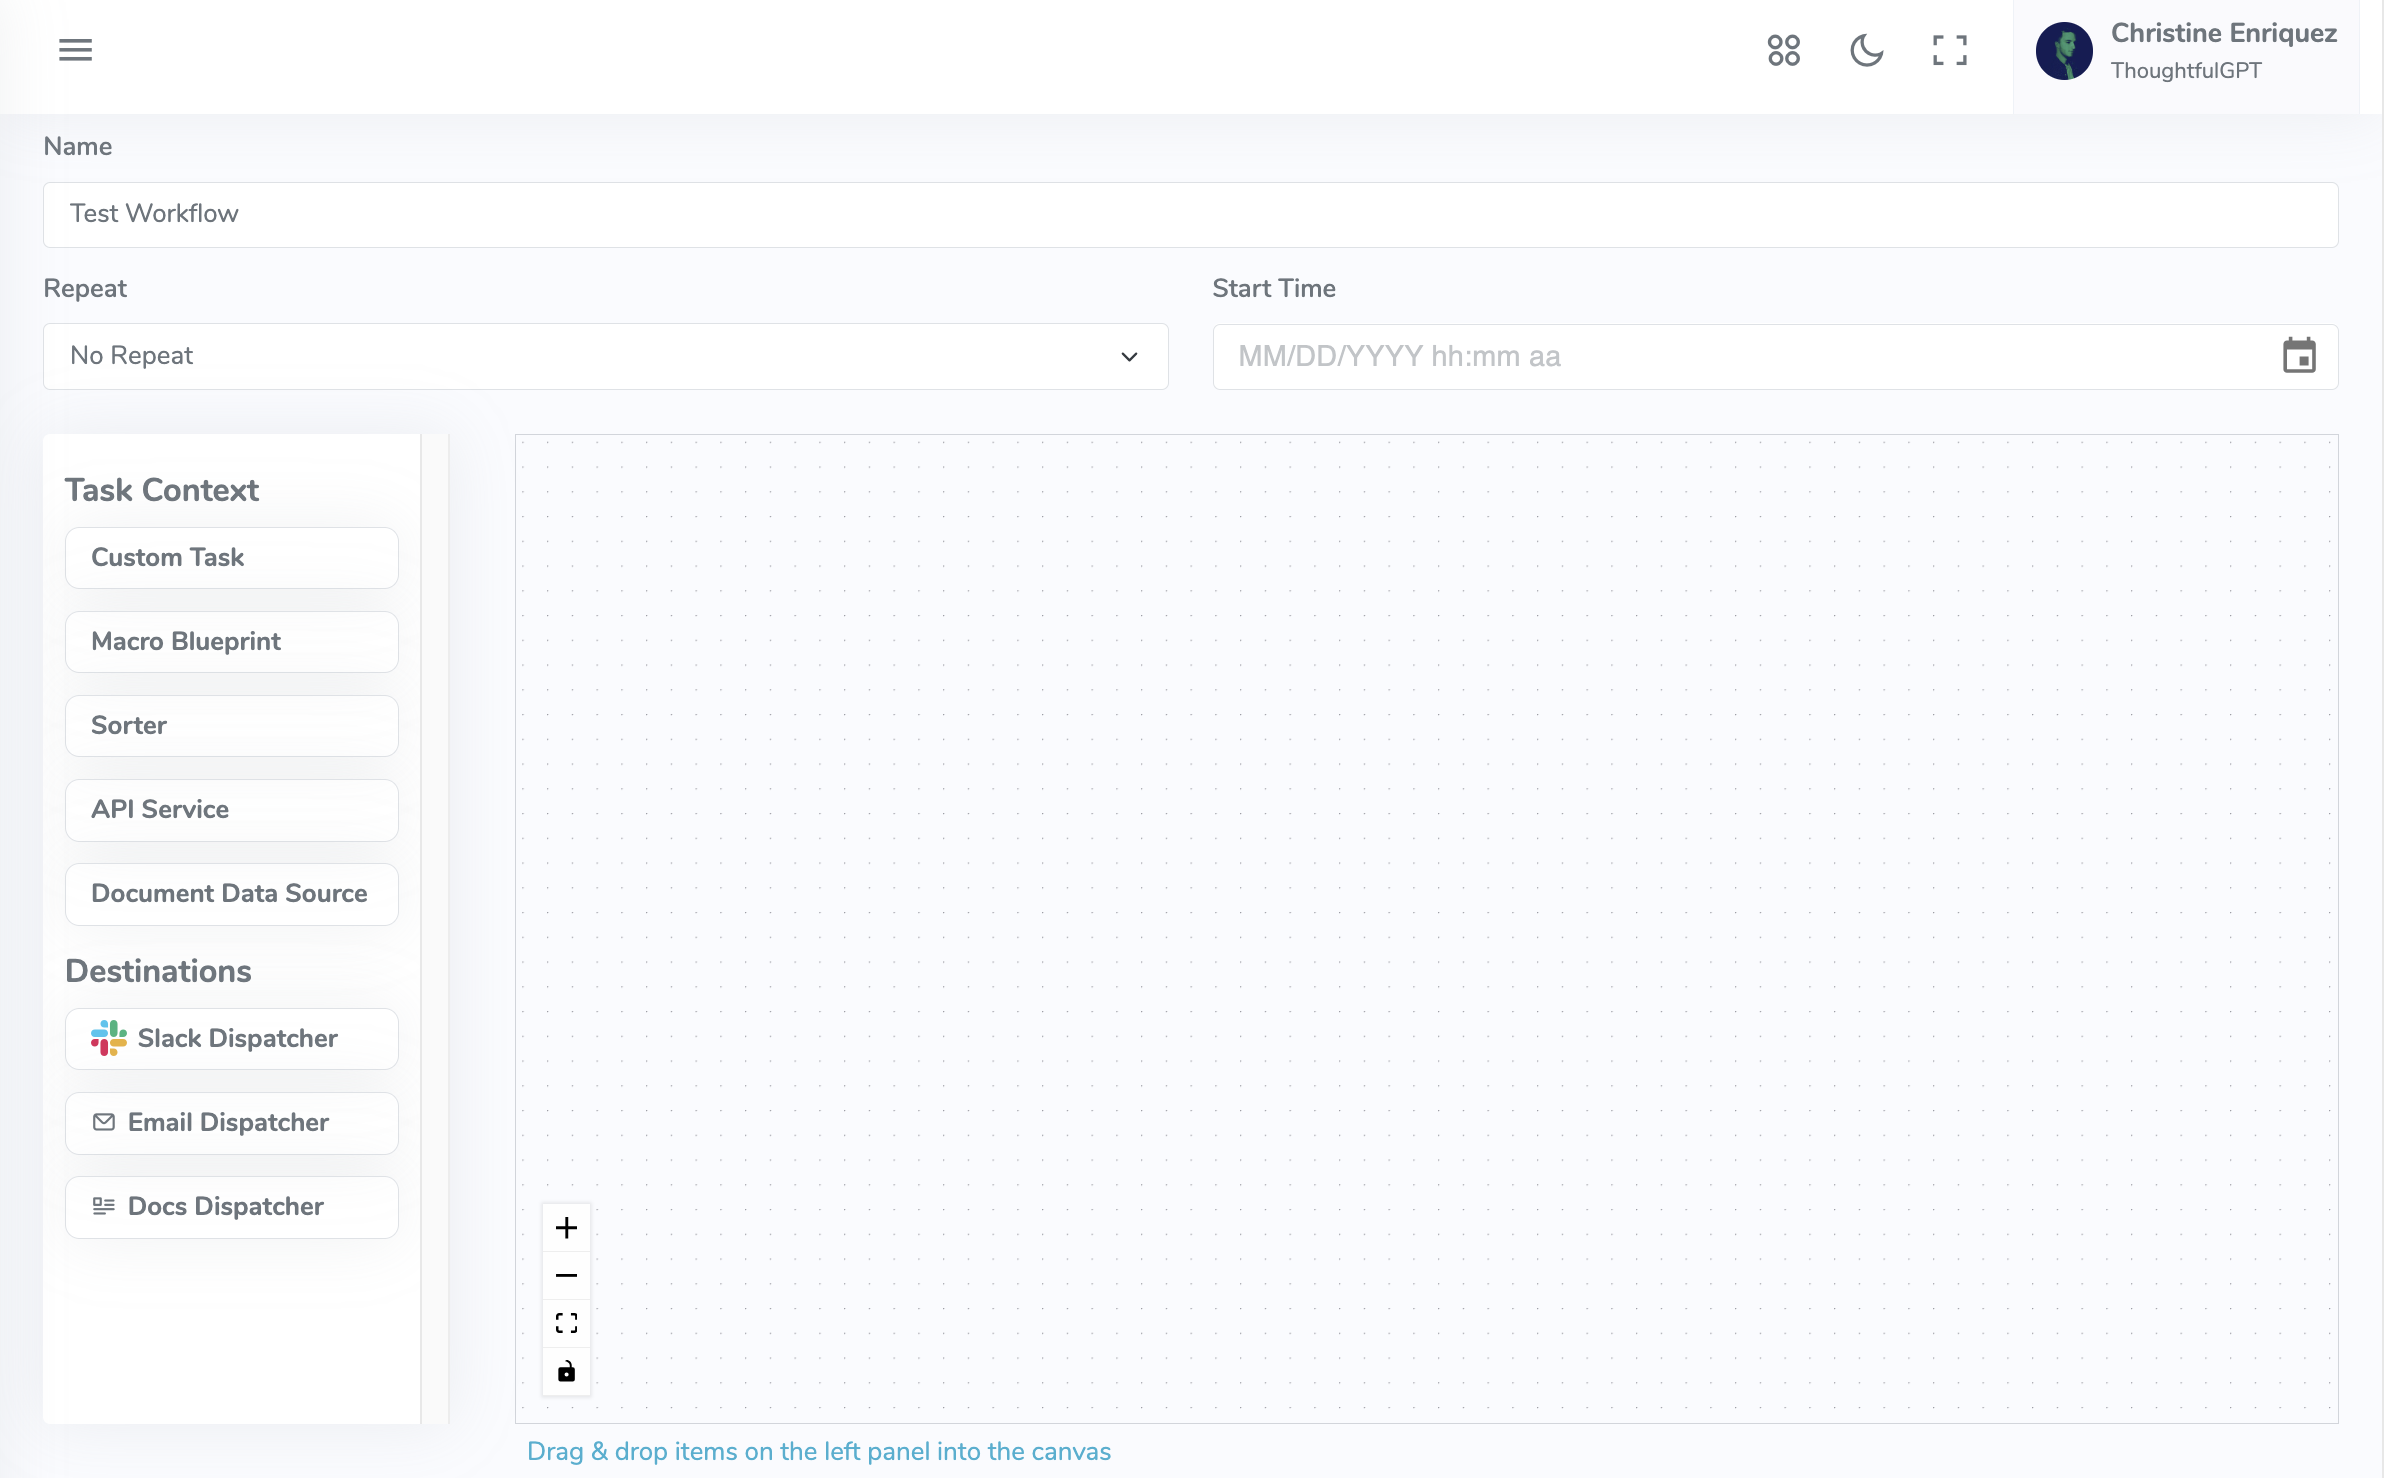
Task: Click the Repeat dropdown chevron arrow
Action: (1129, 357)
